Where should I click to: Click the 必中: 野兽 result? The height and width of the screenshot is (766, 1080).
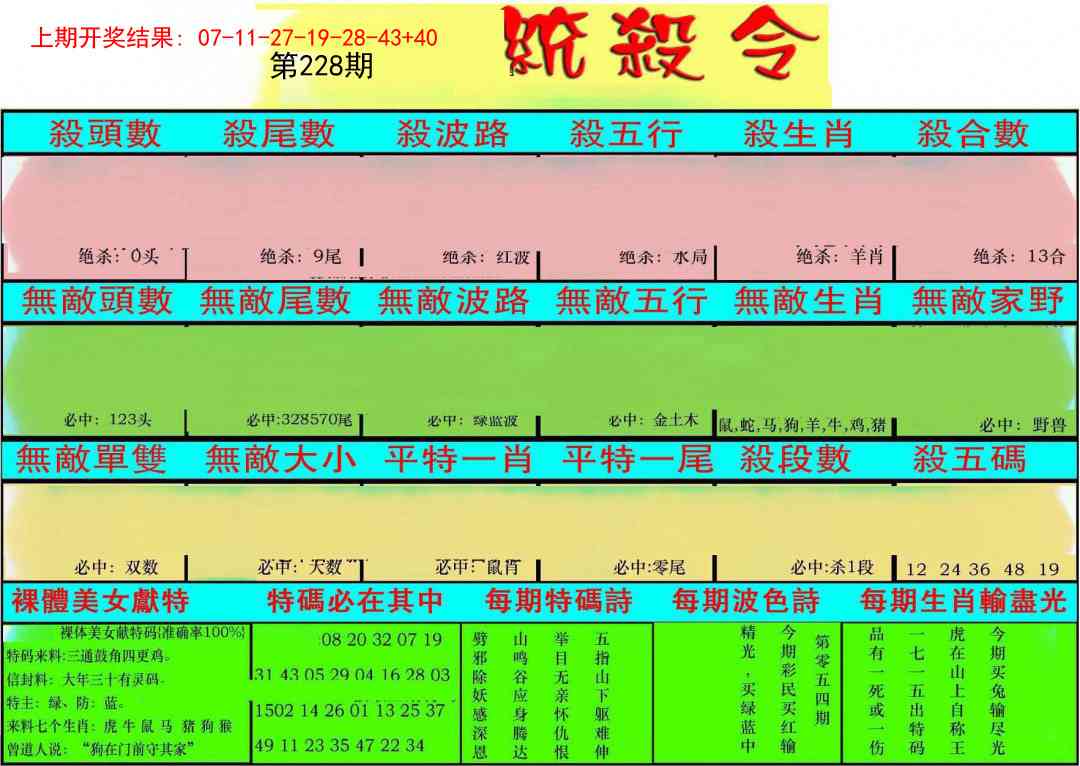[1022, 424]
